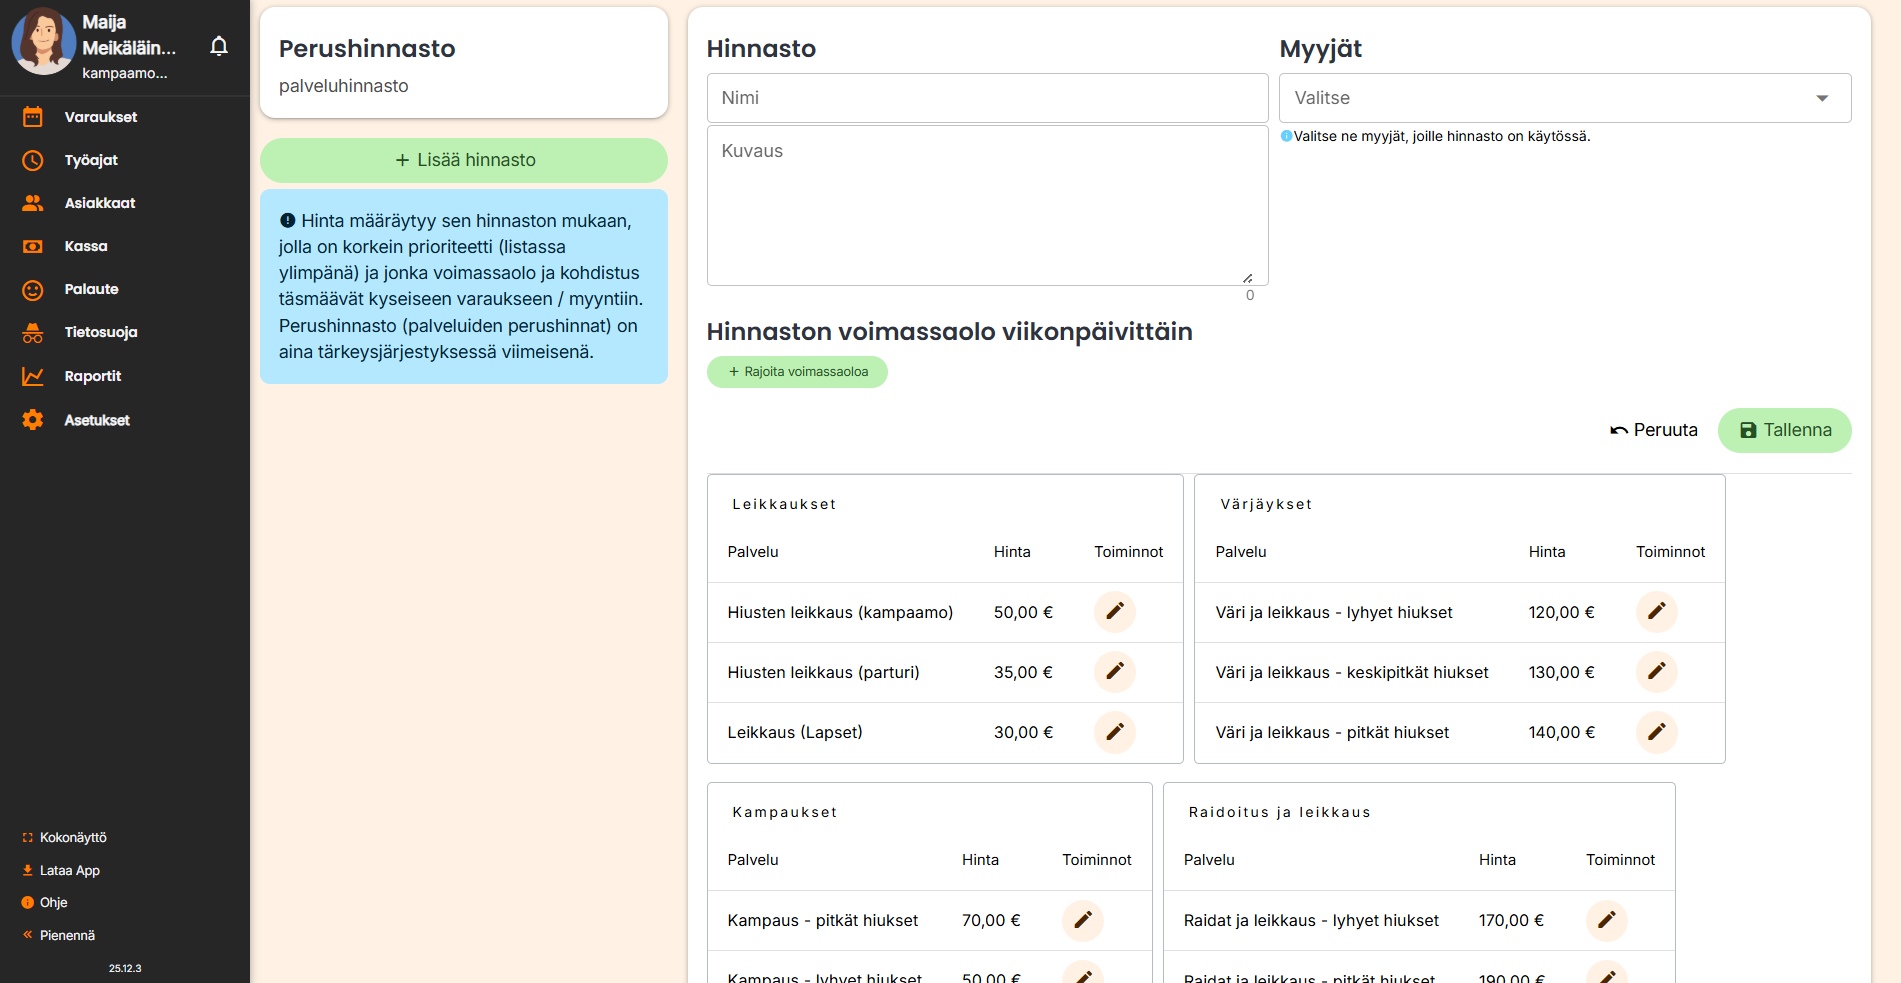Screen dimensions: 1901x983
Task: Edit price for Hiusten leikkaus (parturi)
Action: (x=1114, y=672)
